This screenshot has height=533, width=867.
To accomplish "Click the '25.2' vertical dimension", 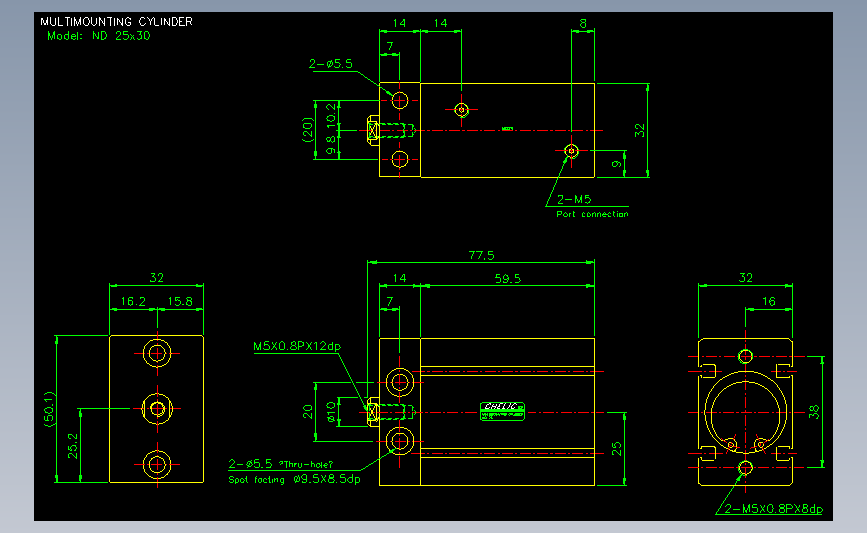I will [x=73, y=446].
